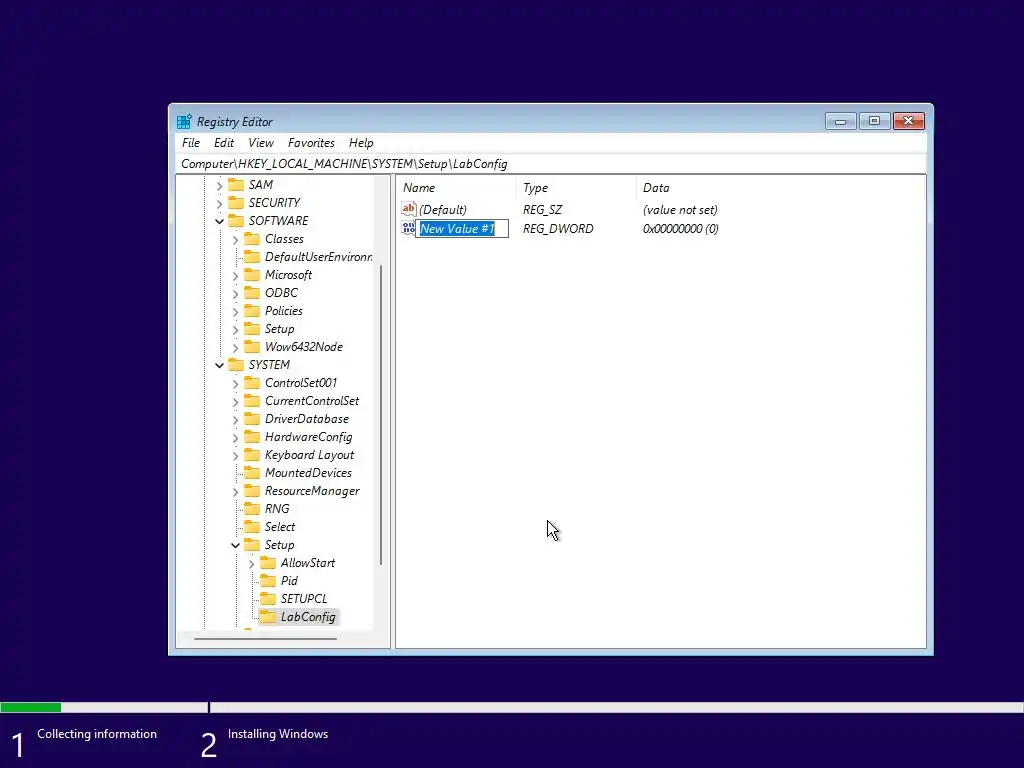Select the Classes folder icon
This screenshot has width=1024, height=768.
[x=252, y=239]
